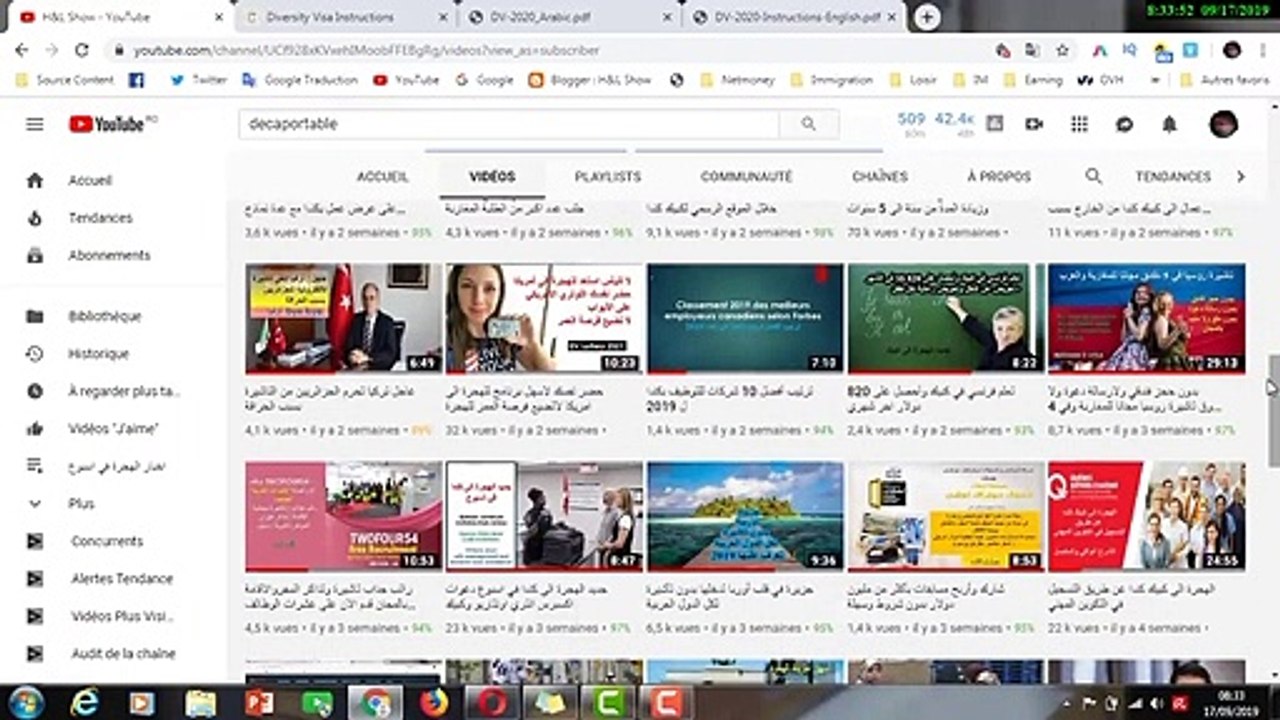Show more channel tabs with right chevron
Viewport: 1280px width, 720px height.
click(x=1240, y=176)
